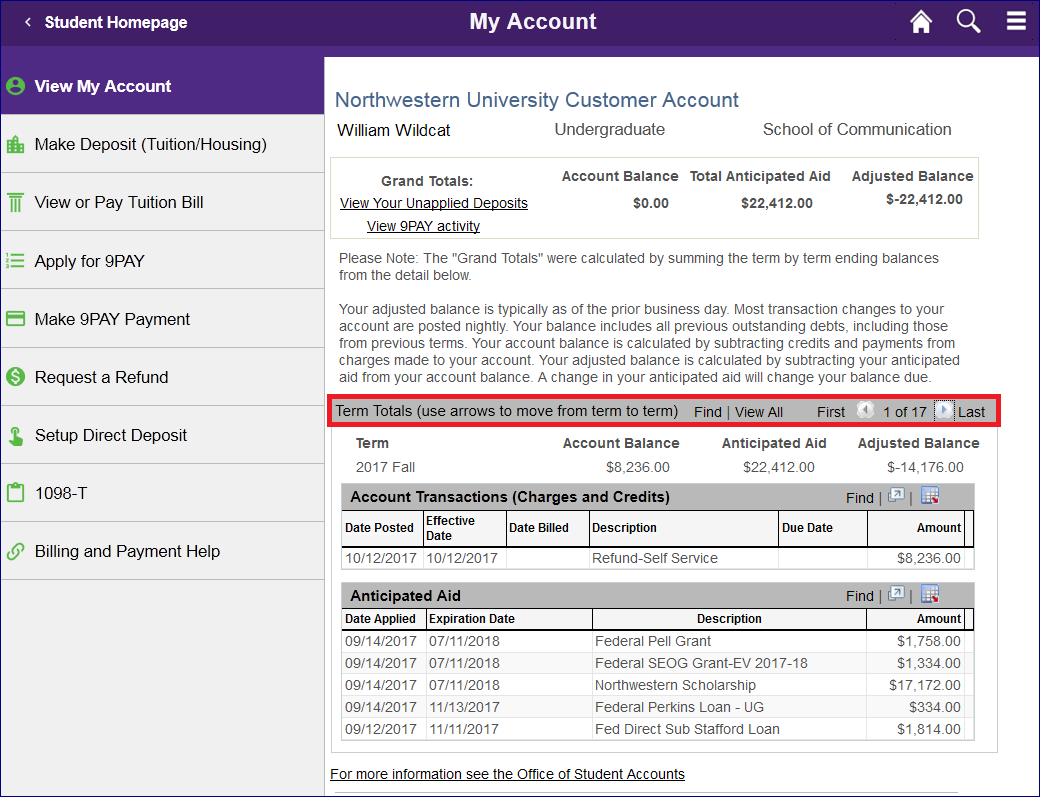
Task: Click the $334.00 Perkins Loan amount
Action: click(x=935, y=707)
